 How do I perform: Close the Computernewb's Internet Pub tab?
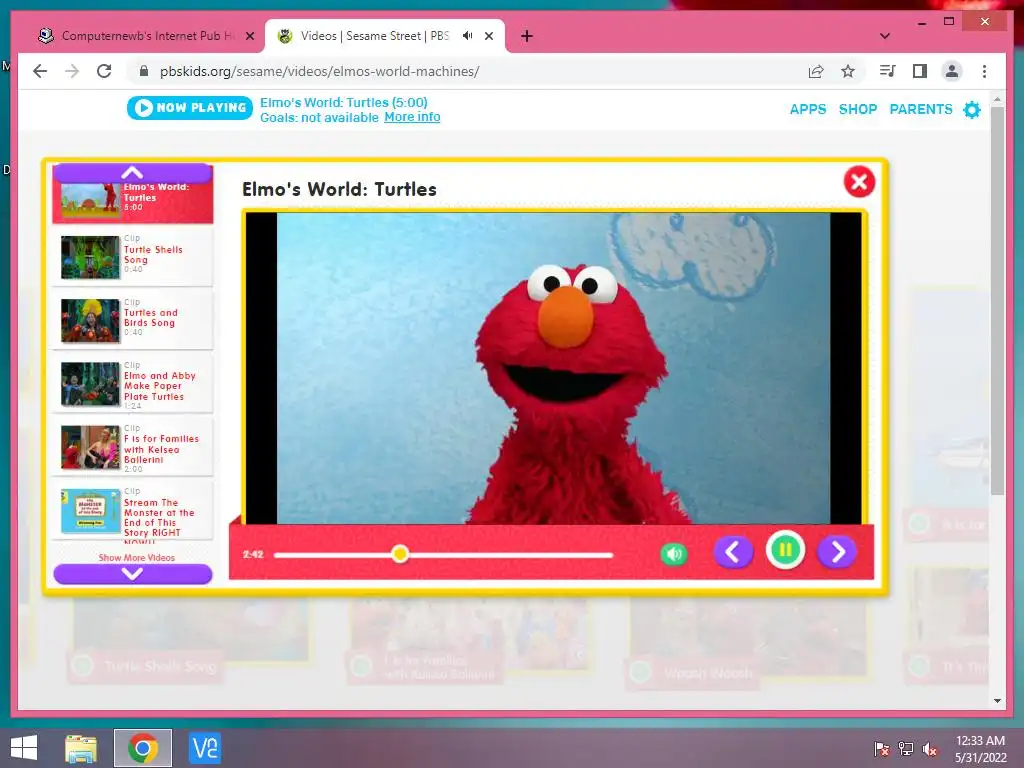coord(249,37)
